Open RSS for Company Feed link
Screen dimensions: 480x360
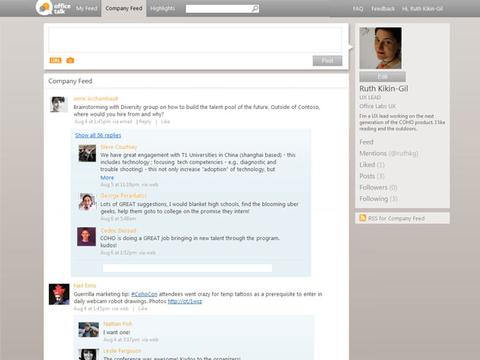pyautogui.click(x=396, y=218)
